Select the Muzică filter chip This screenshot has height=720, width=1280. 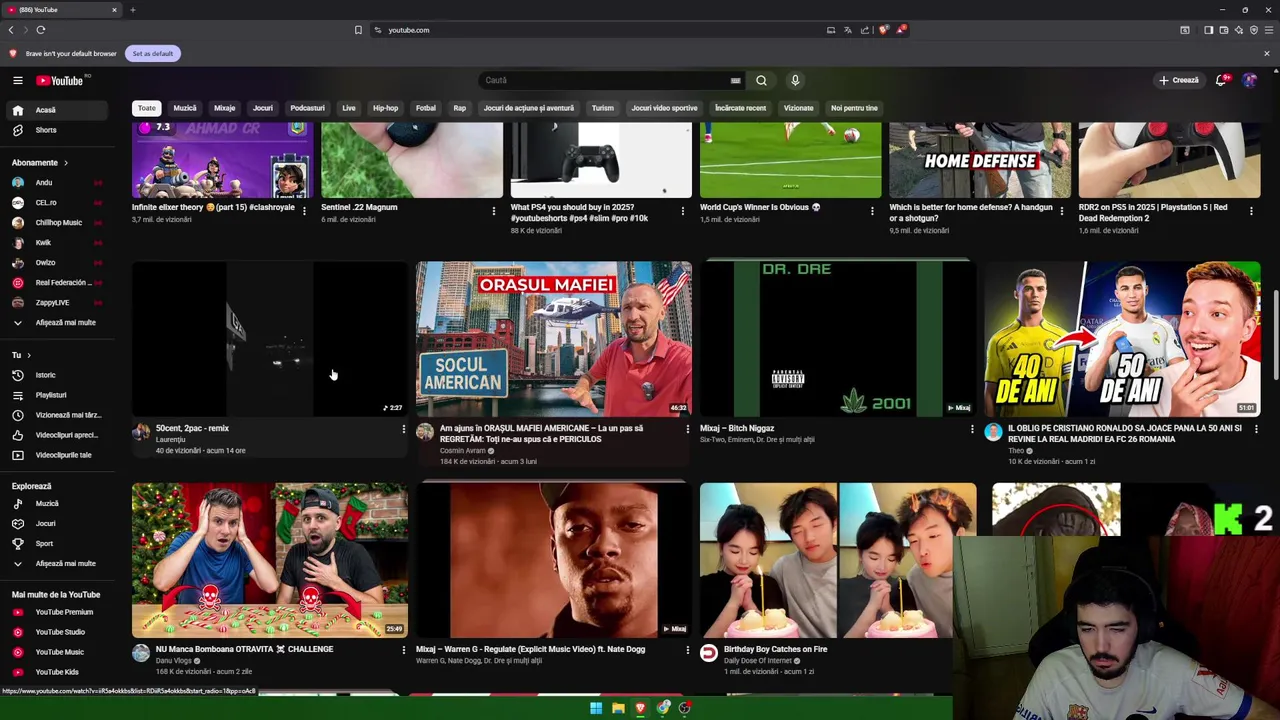coord(185,108)
